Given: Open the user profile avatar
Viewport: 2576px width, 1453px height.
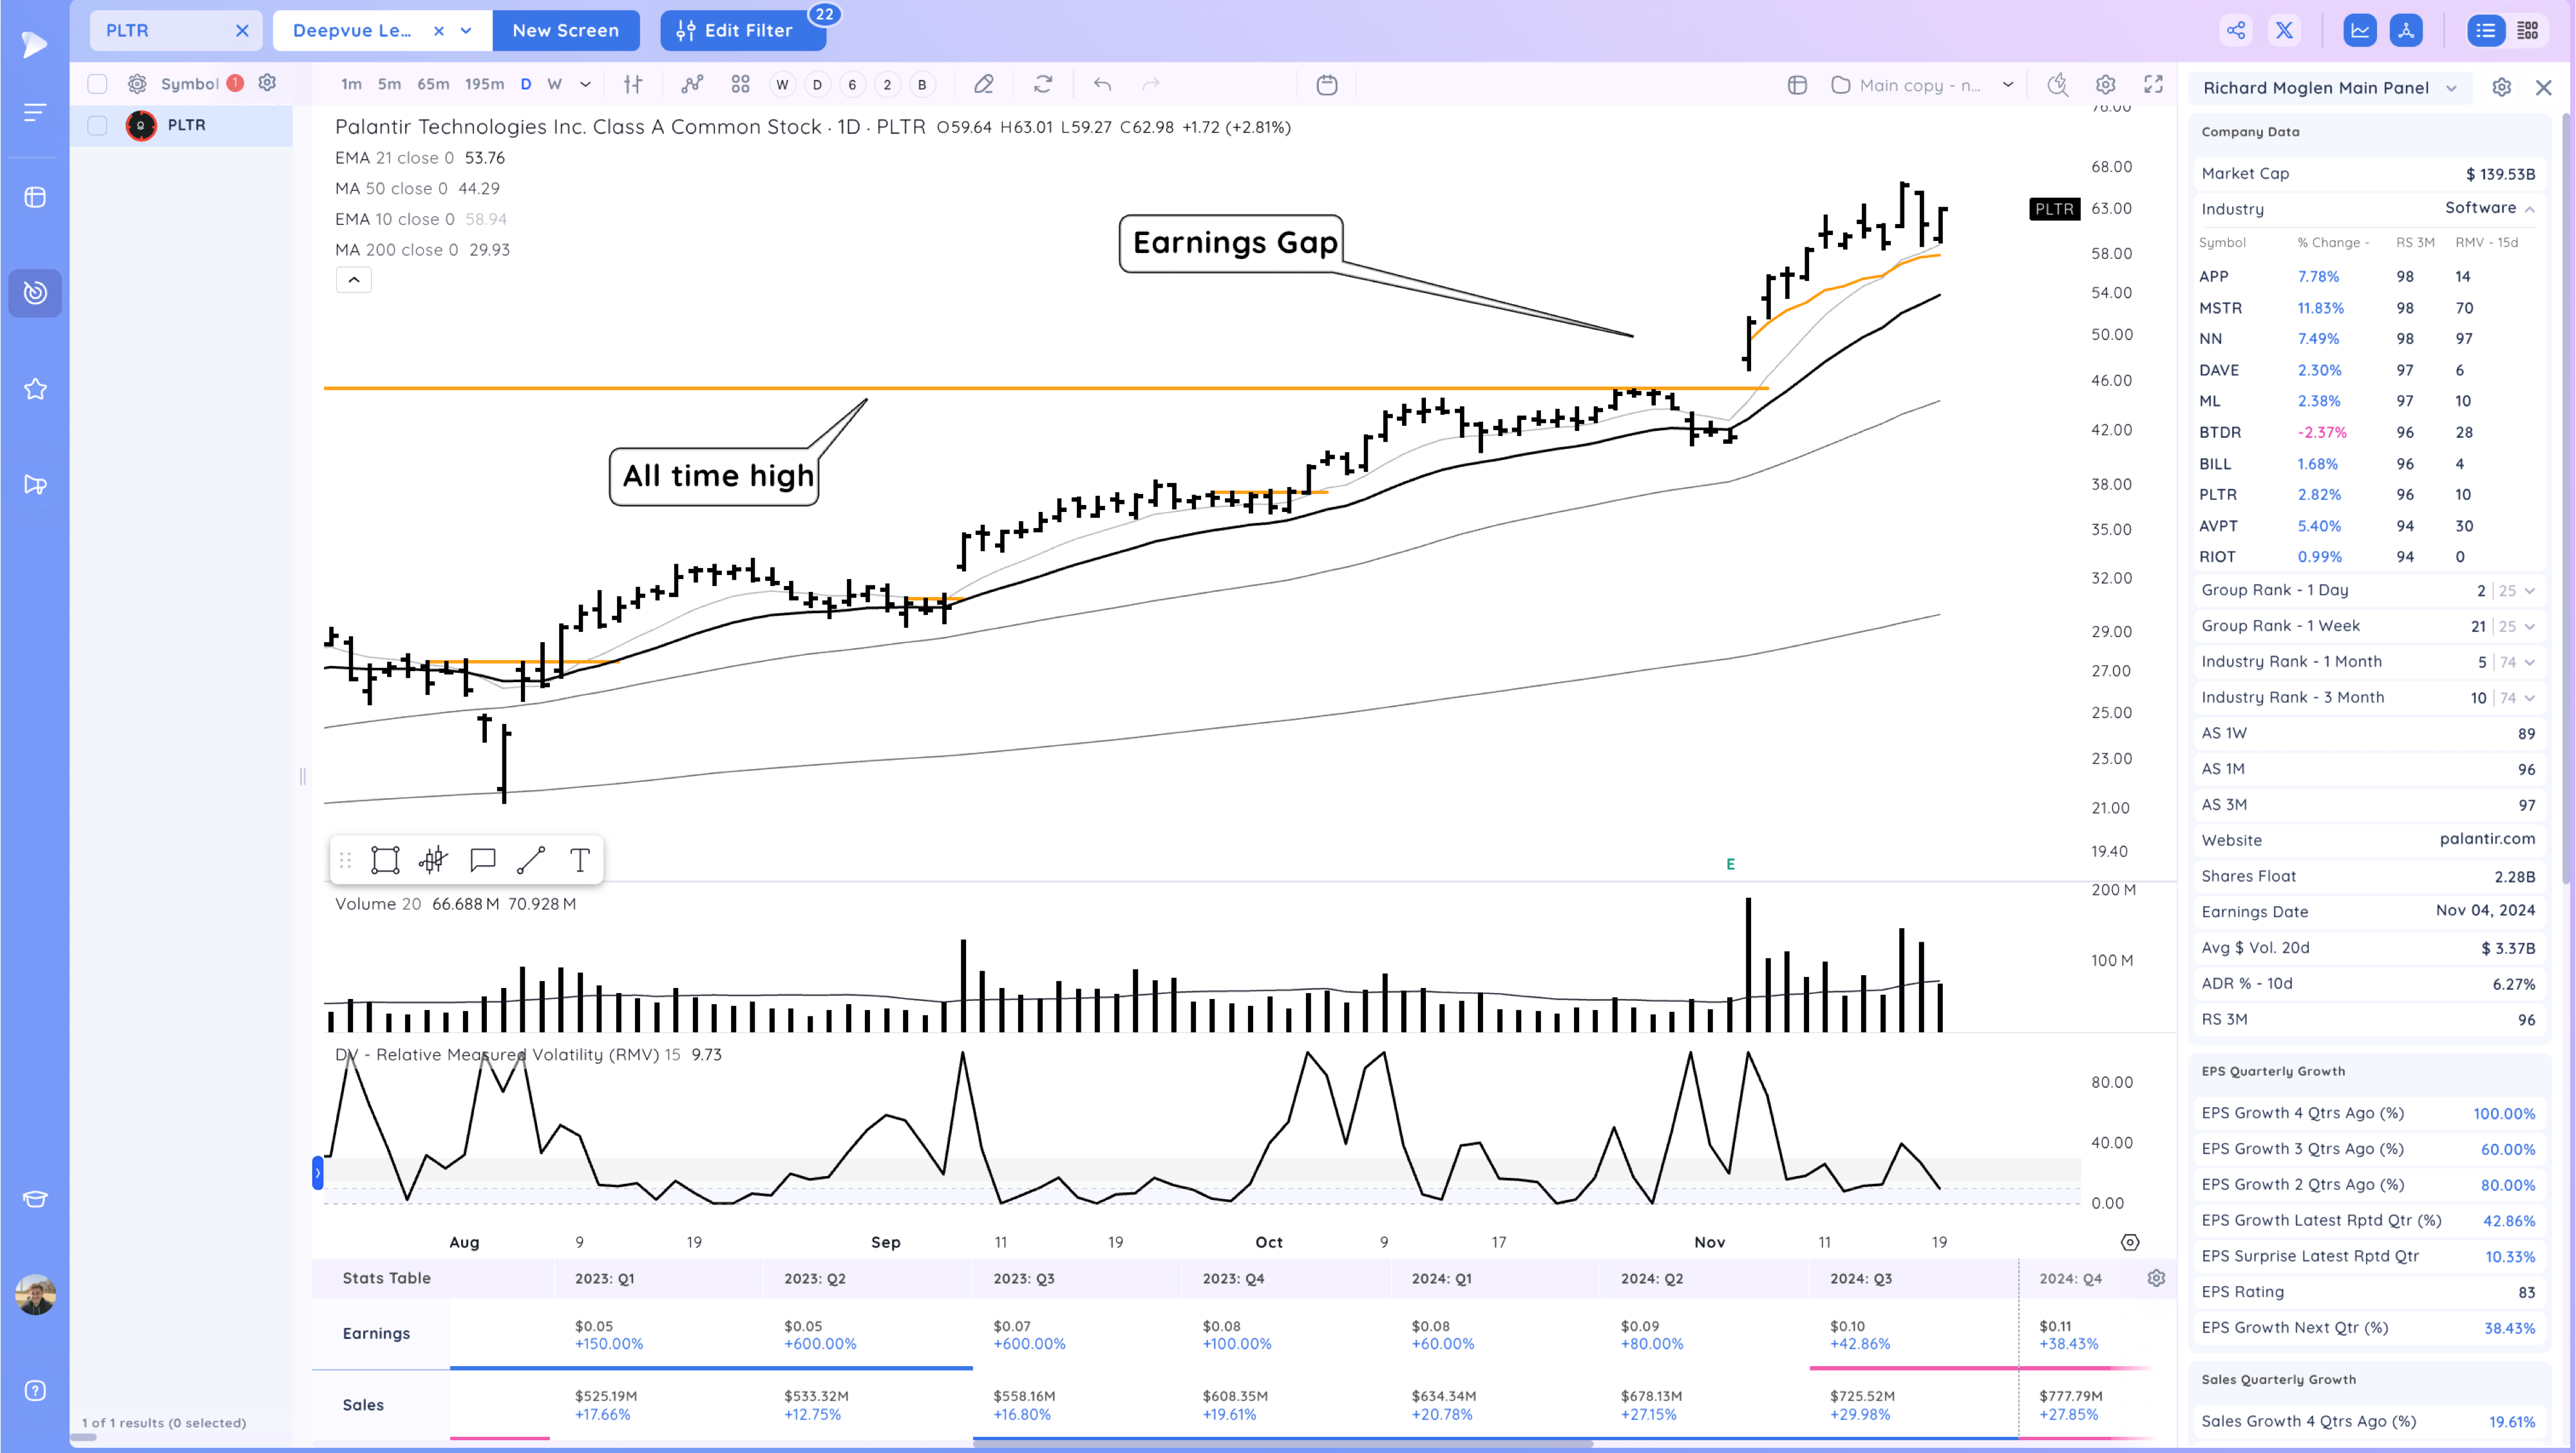Looking at the screenshot, I should [x=35, y=1294].
